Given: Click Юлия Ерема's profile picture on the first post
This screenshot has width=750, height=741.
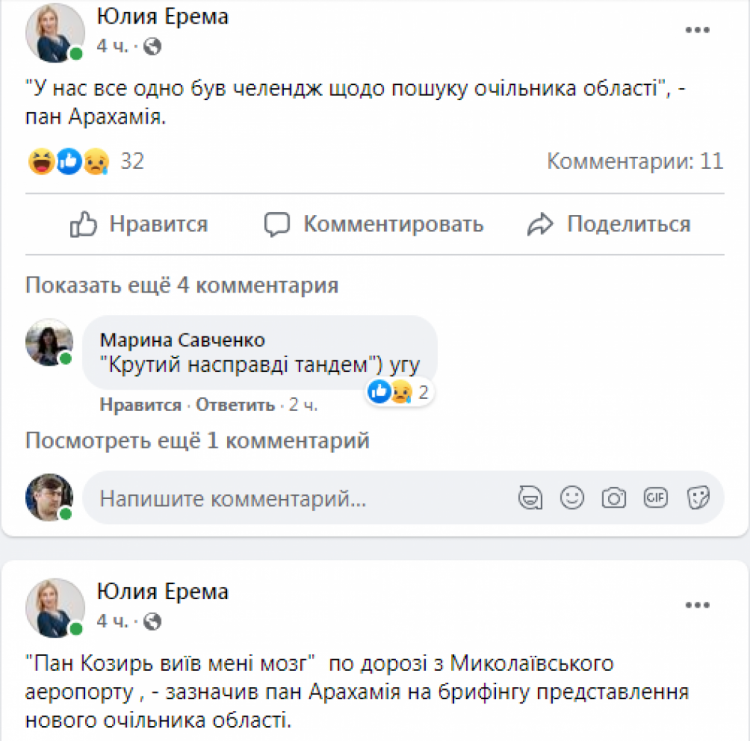Looking at the screenshot, I should coord(54,32).
